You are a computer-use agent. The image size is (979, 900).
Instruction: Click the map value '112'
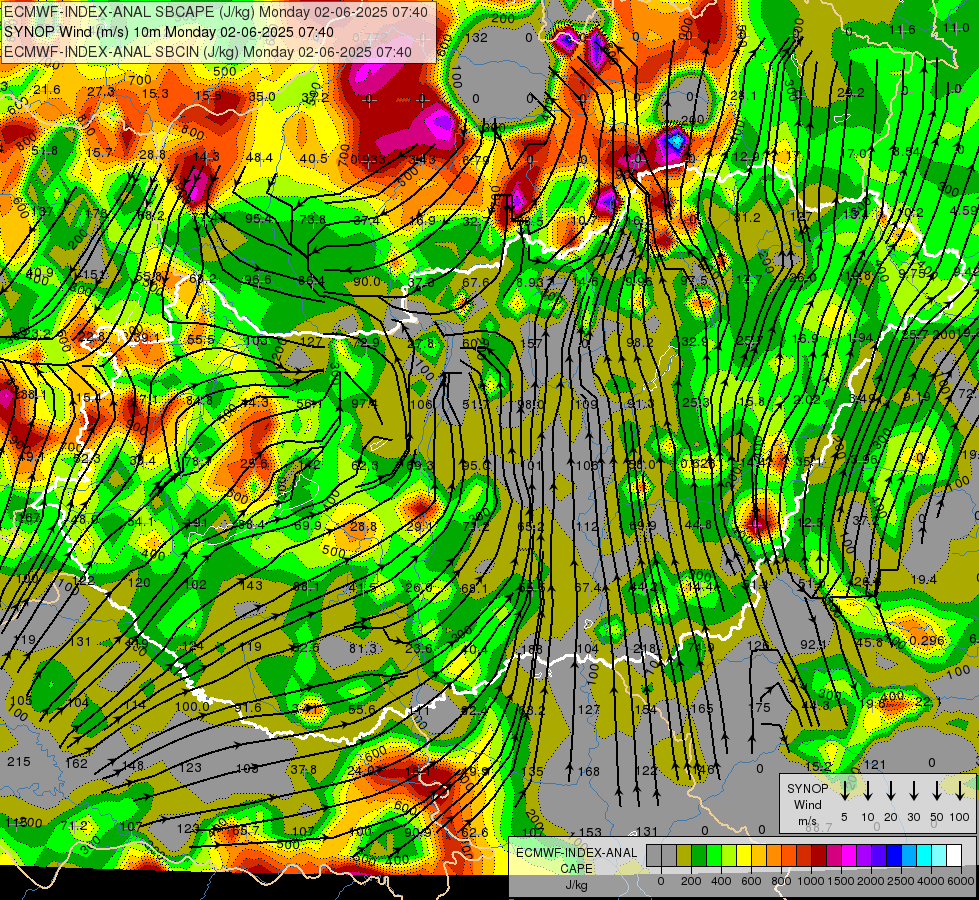[x=587, y=527]
